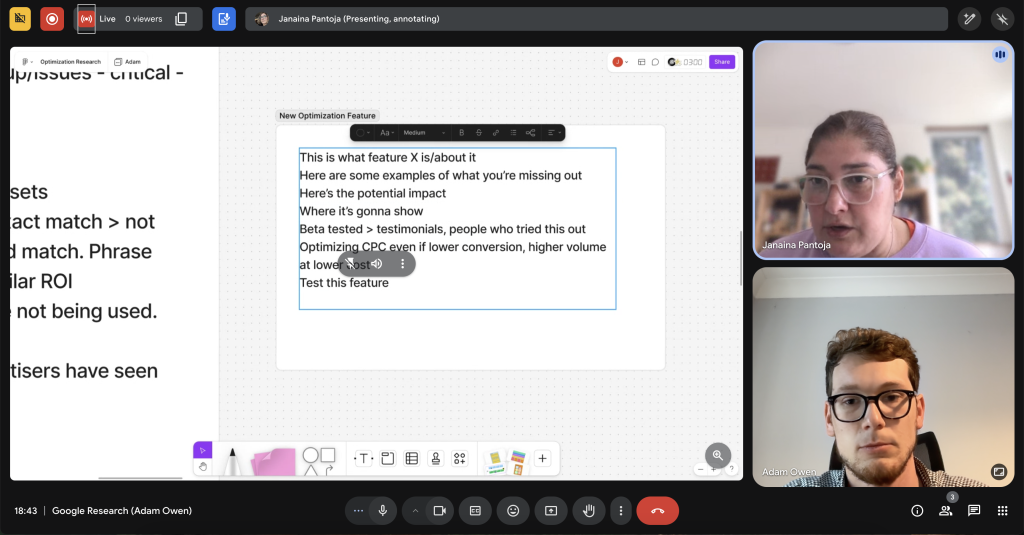Click the purple Share button

pos(721,62)
